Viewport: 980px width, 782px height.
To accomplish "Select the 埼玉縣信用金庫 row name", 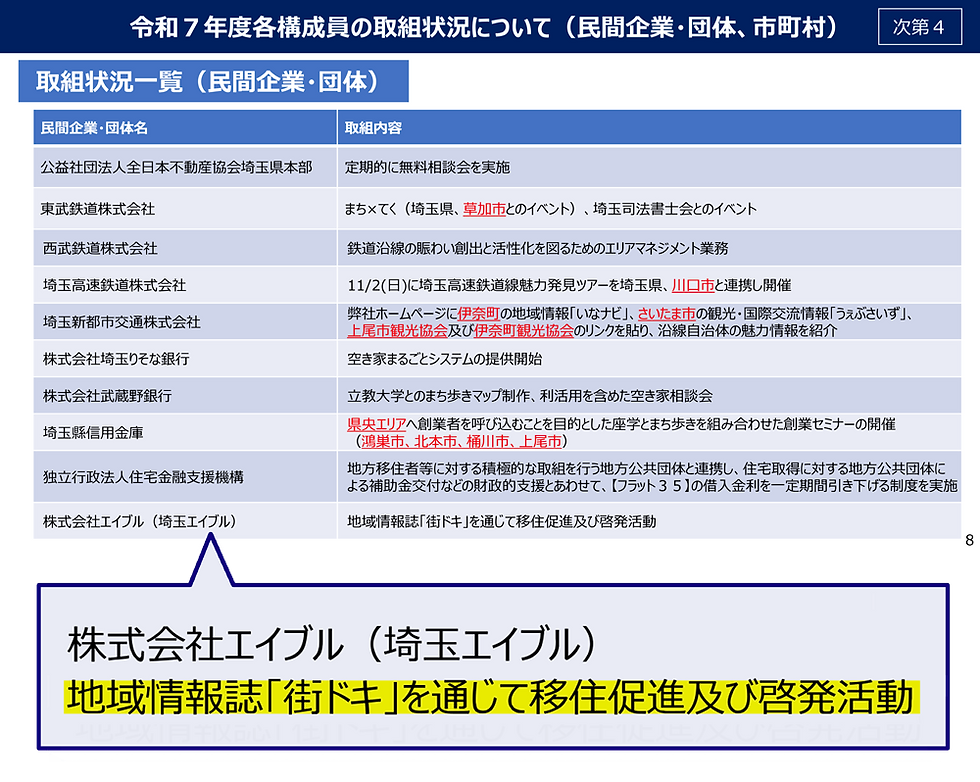I will pyautogui.click(x=92, y=433).
